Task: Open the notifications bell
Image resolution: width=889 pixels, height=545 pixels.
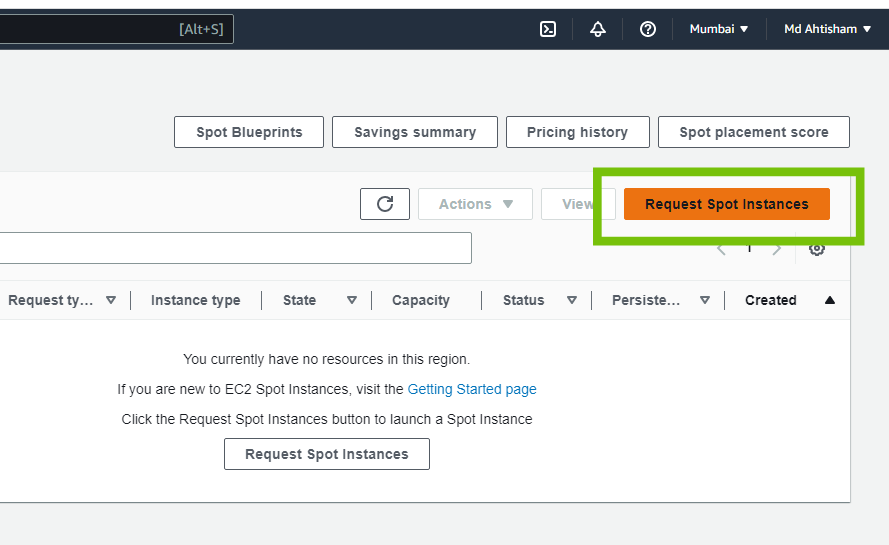Action: click(x=598, y=29)
